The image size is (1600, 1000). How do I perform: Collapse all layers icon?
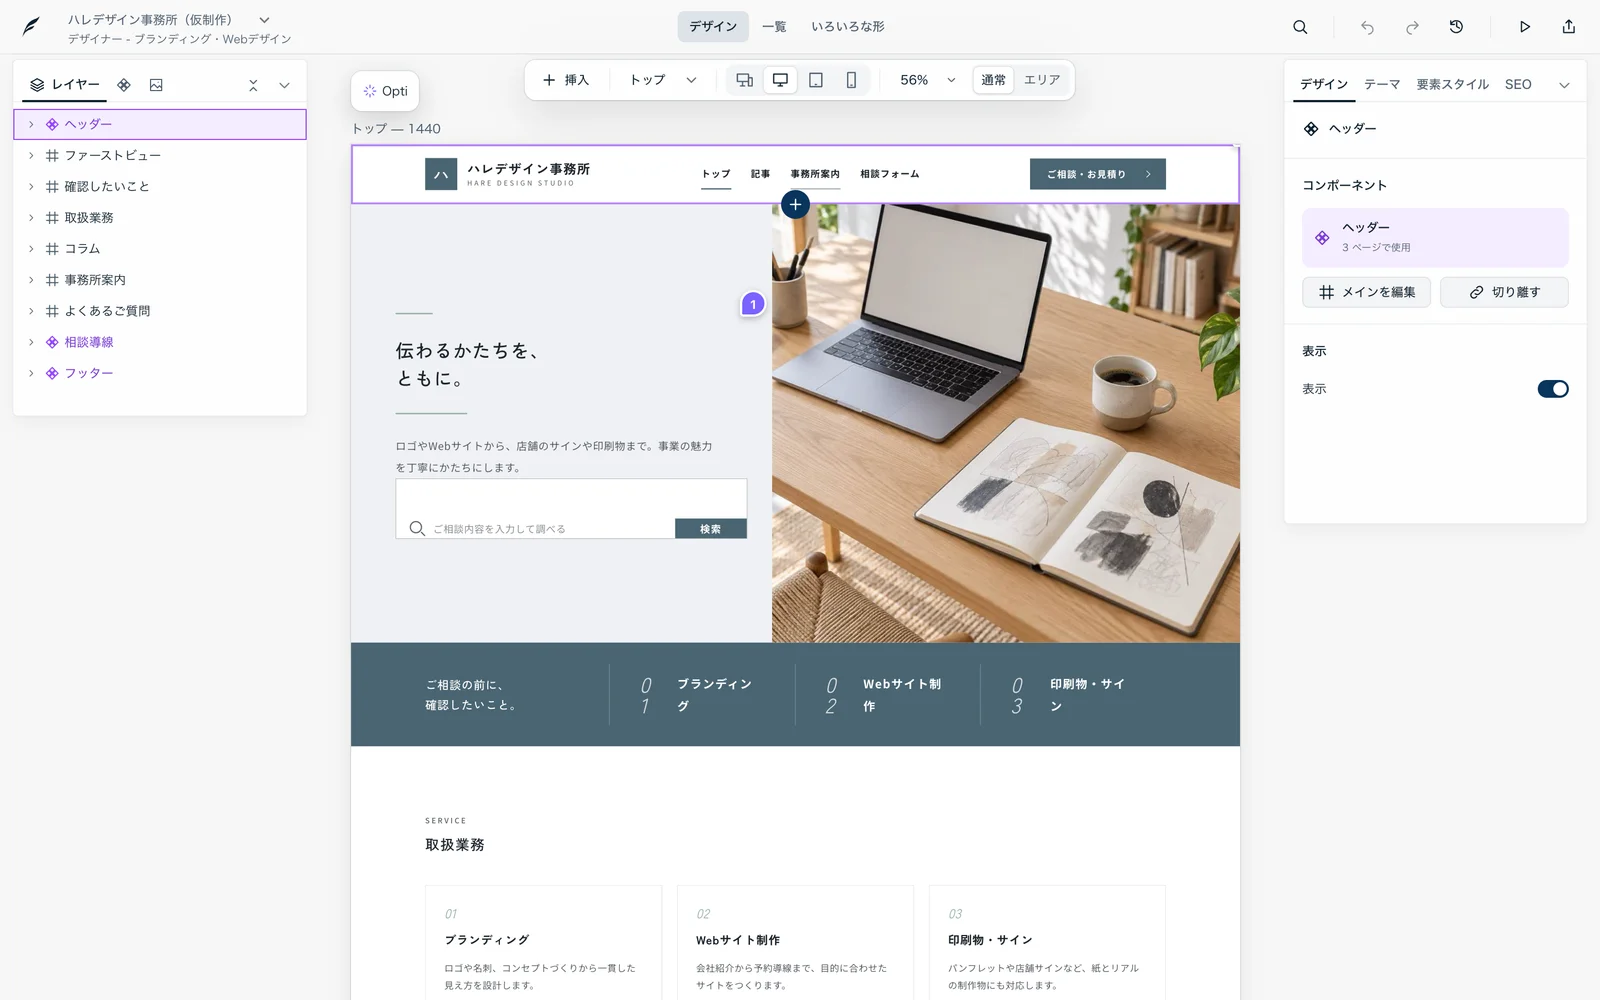point(253,85)
